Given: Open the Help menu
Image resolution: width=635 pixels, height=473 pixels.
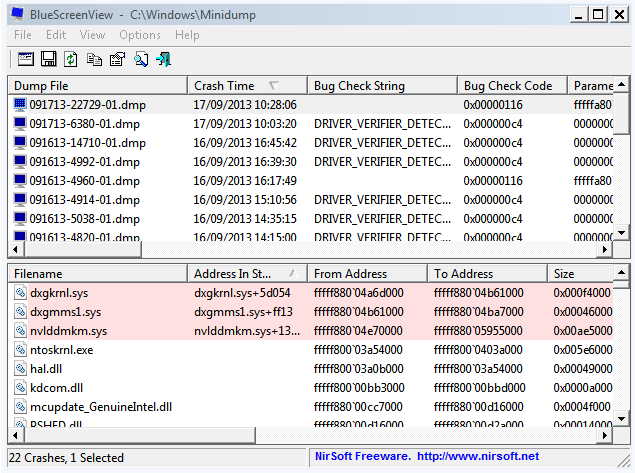Looking at the screenshot, I should (187, 35).
